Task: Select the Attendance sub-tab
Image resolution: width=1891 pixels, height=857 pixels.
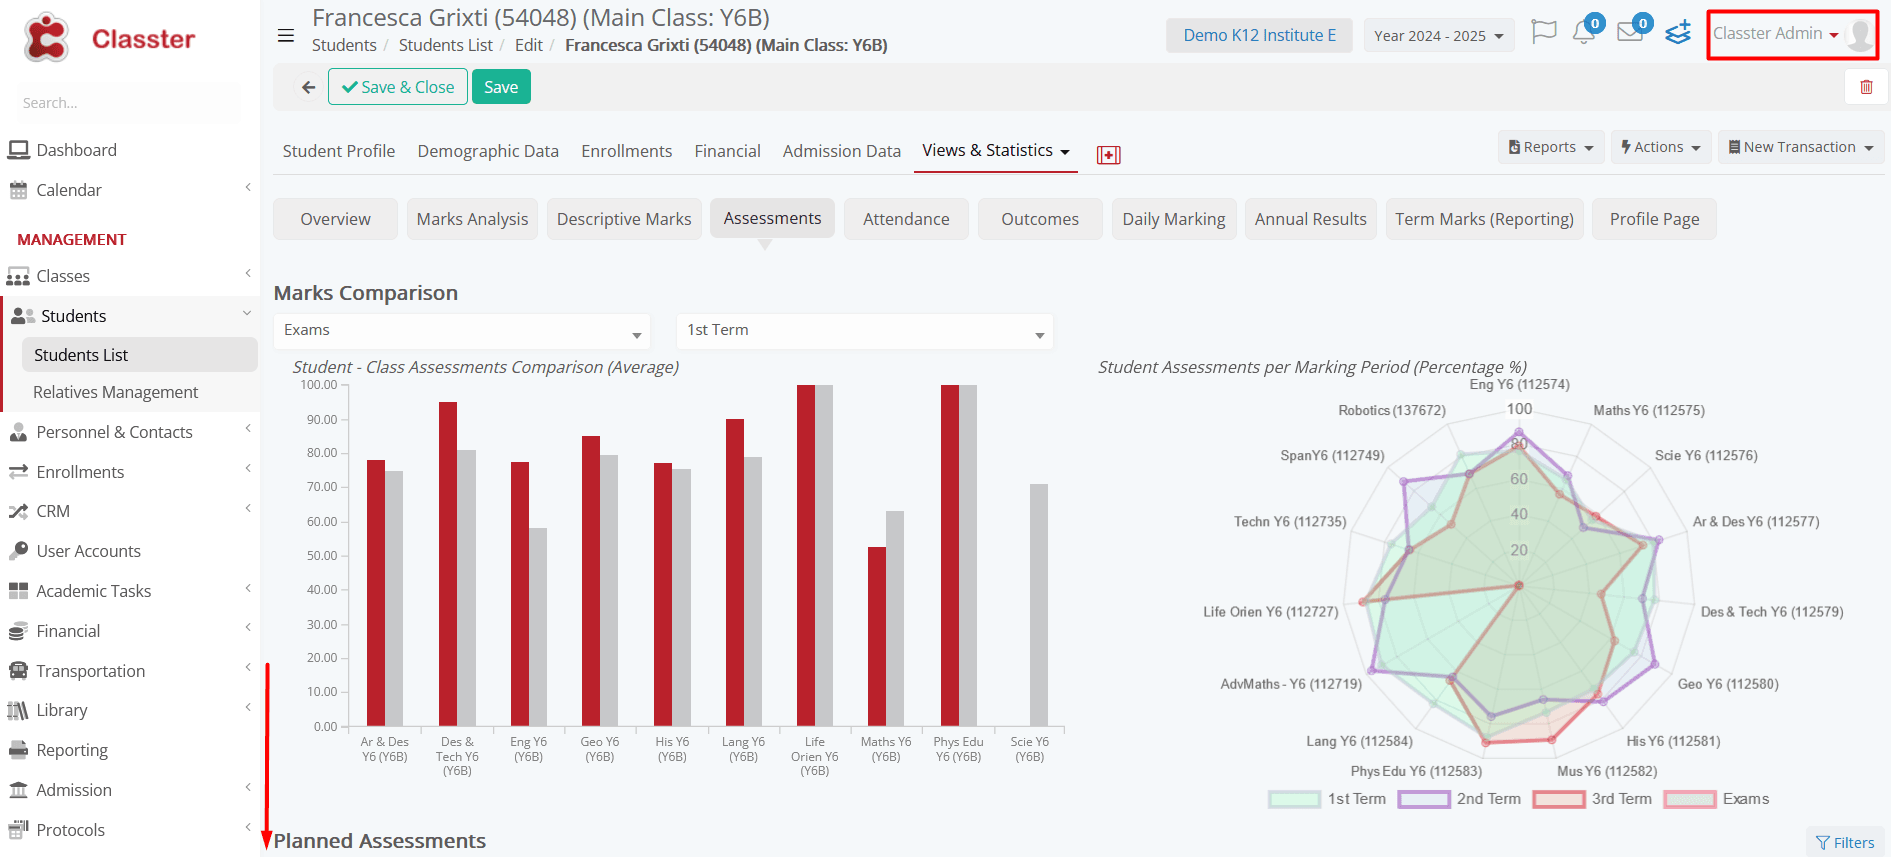Action: [x=906, y=219]
